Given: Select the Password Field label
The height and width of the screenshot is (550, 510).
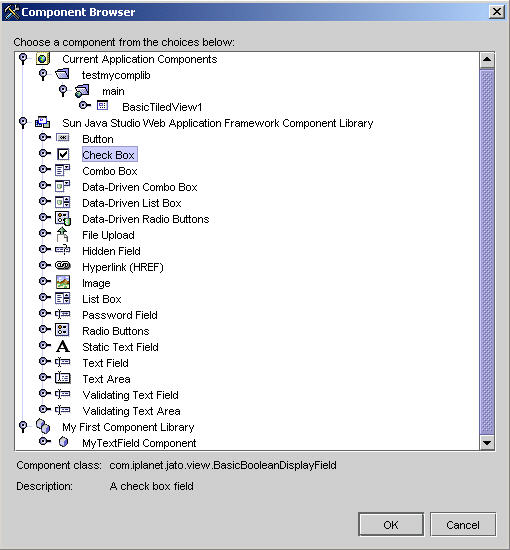Looking at the screenshot, I should pos(120,315).
